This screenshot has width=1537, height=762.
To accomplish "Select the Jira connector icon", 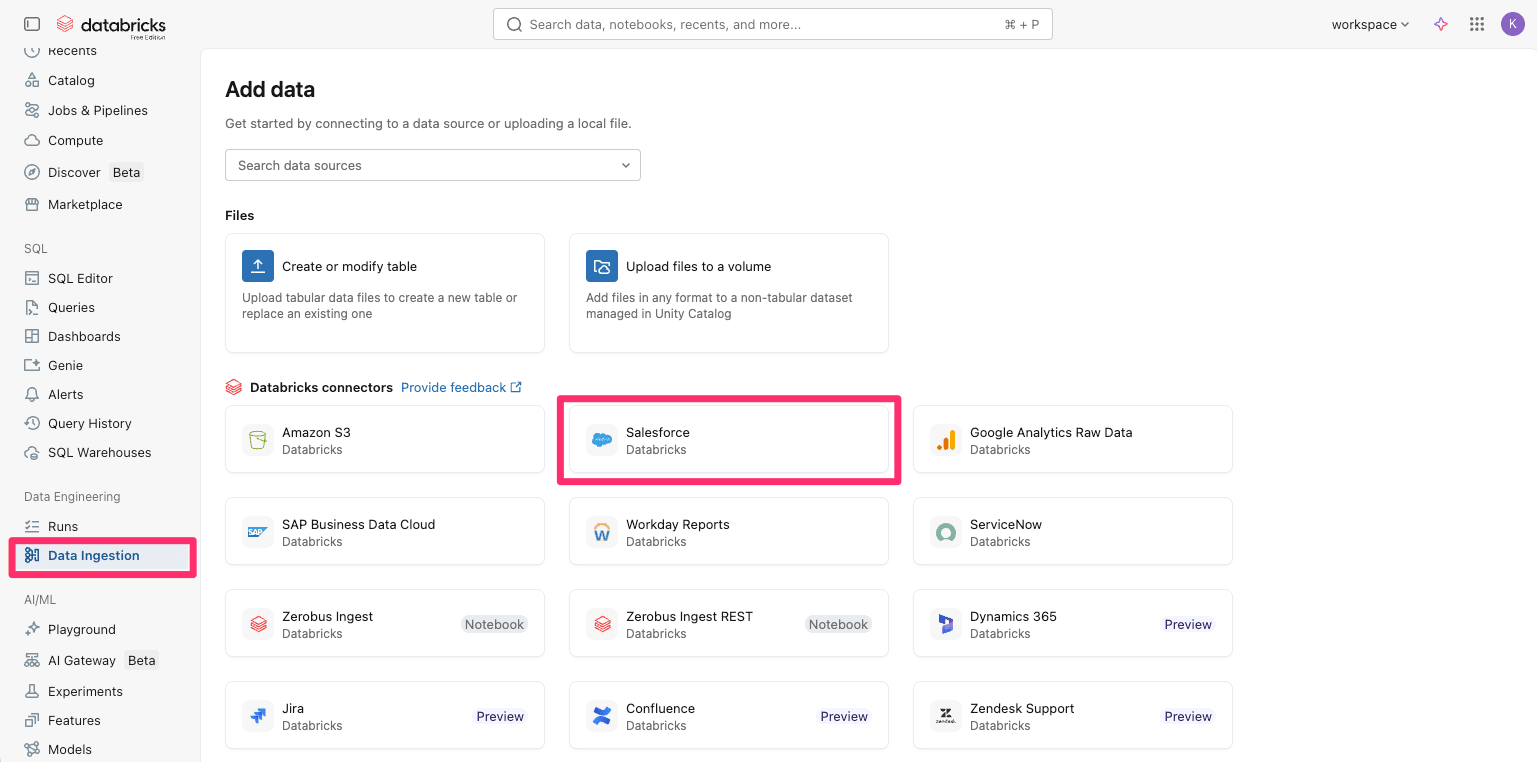I will coord(258,717).
